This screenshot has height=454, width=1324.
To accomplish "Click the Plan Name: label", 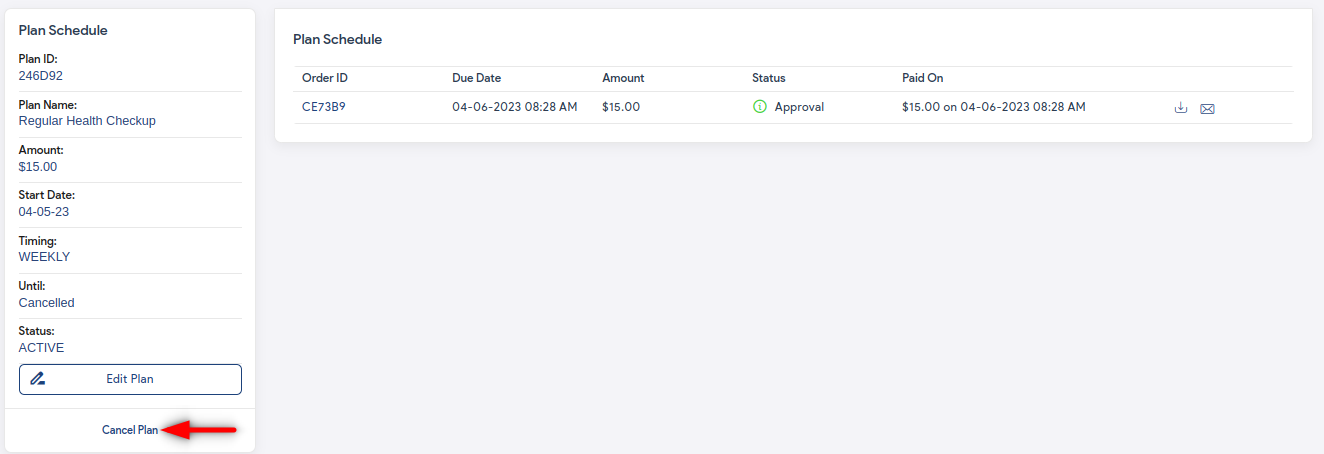I will pyautogui.click(x=48, y=105).
